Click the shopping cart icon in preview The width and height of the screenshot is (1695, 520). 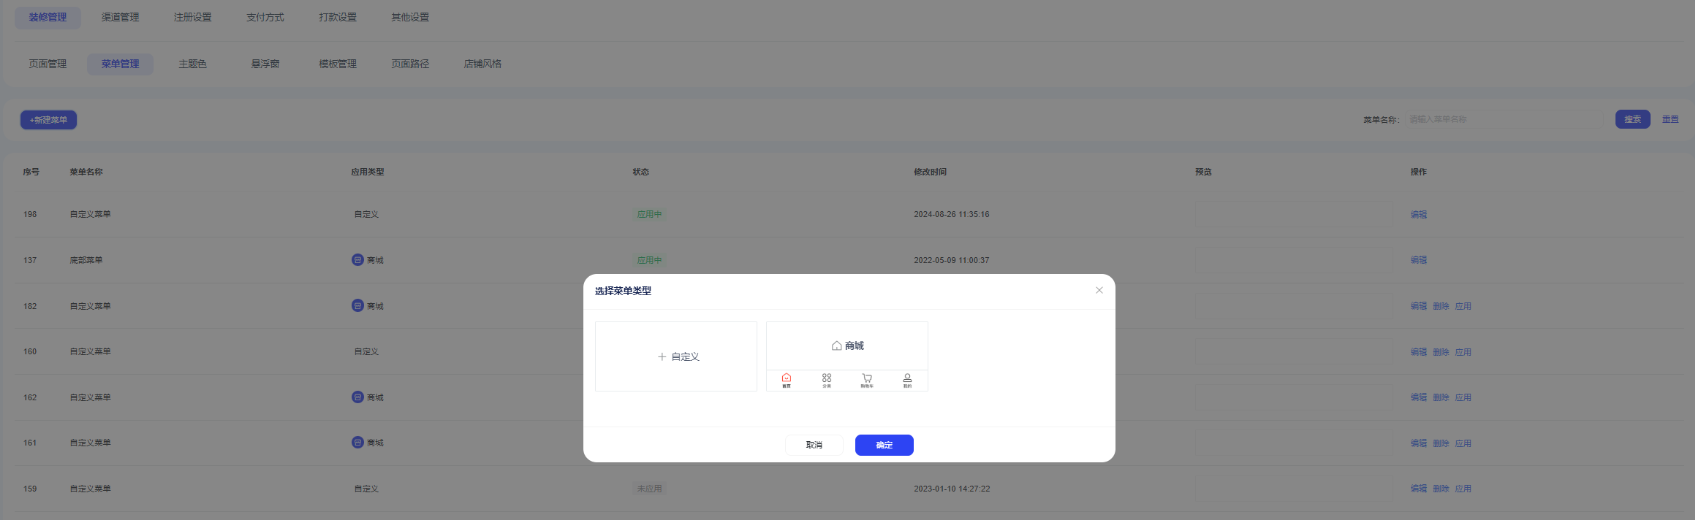click(867, 379)
